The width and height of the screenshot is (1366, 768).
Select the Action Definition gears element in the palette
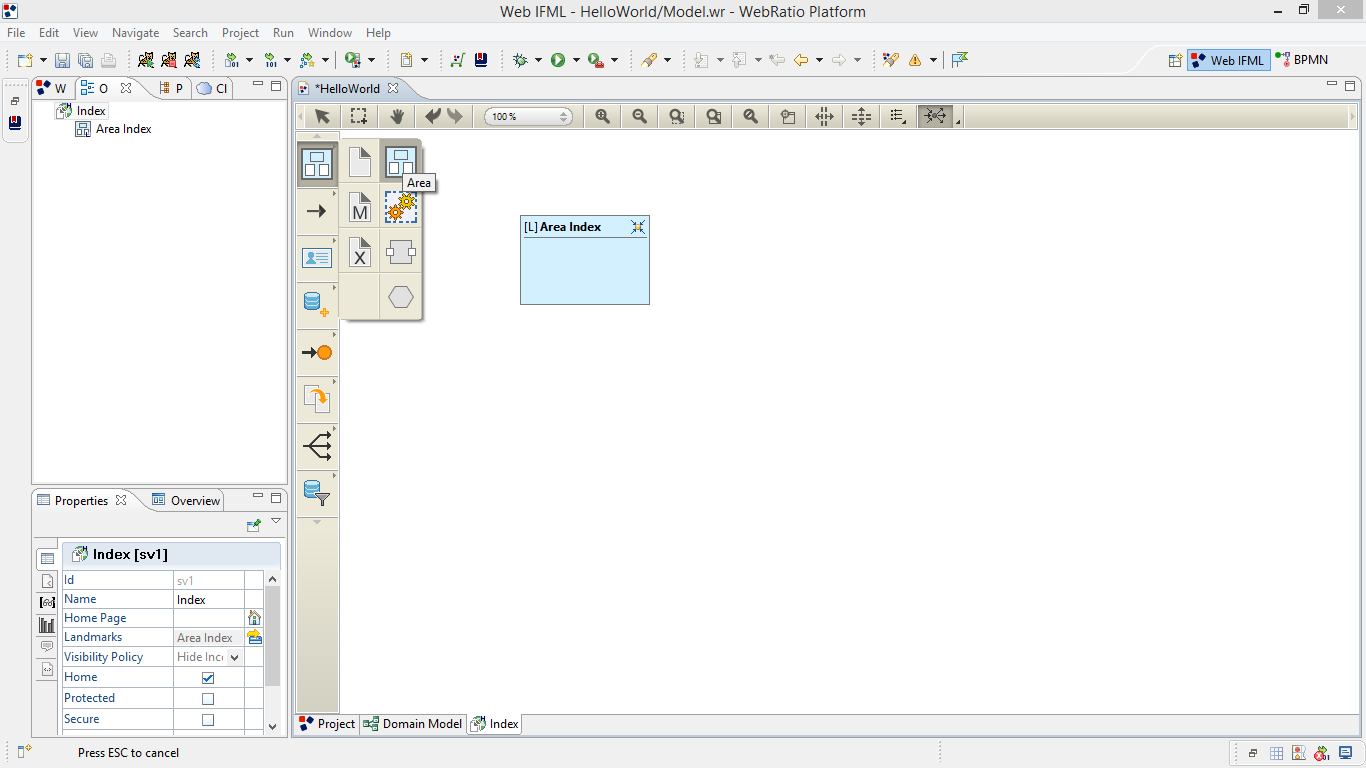[x=401, y=208]
